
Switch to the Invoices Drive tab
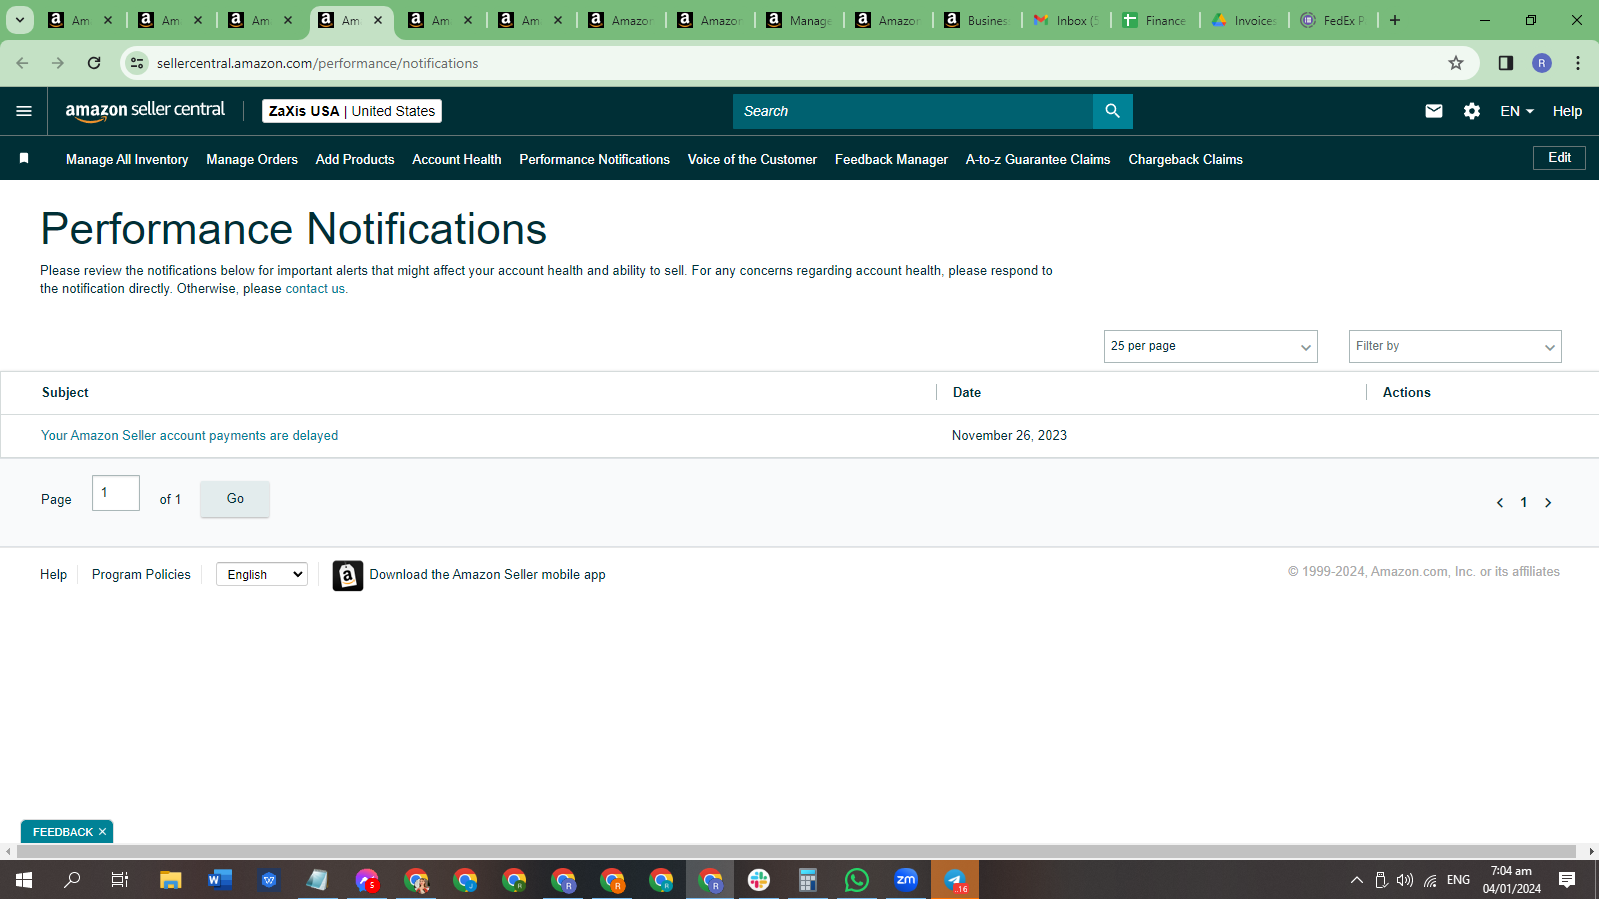point(1244,20)
